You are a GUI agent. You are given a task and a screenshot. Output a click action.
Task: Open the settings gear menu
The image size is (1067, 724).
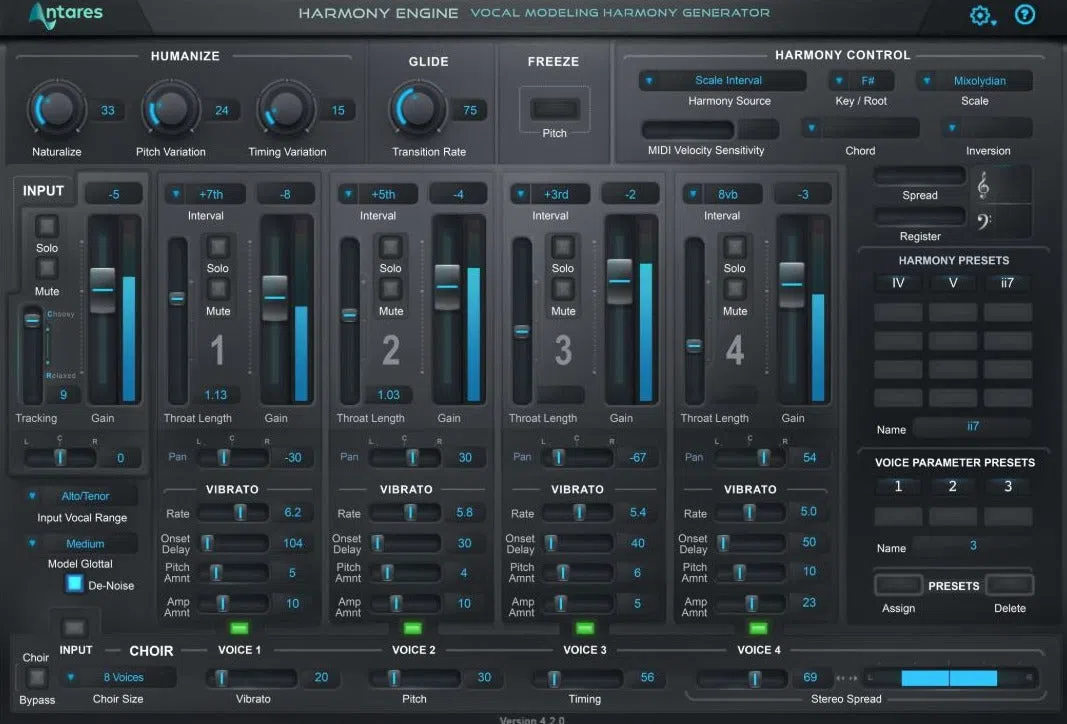[982, 15]
